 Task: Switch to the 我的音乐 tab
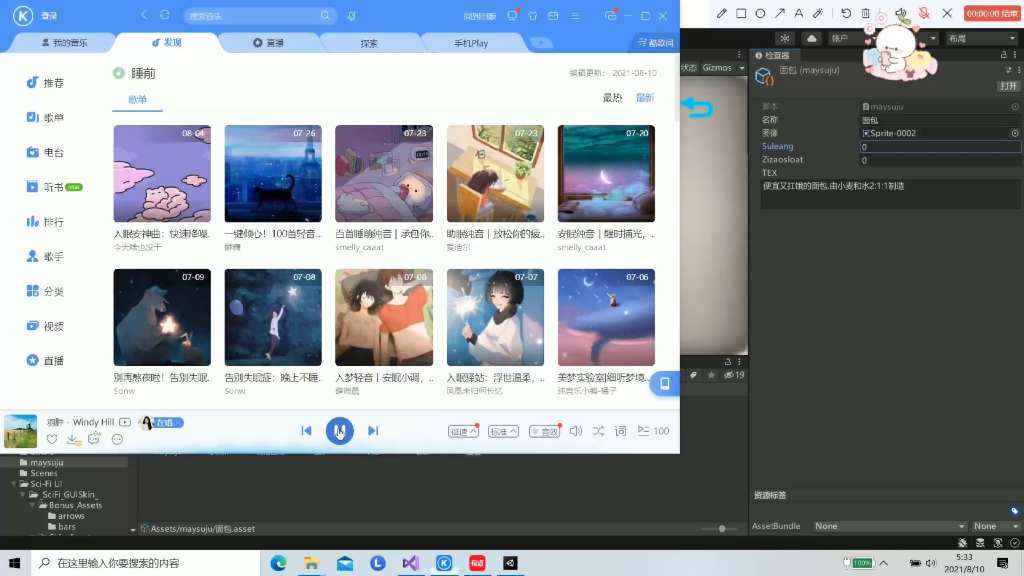pos(69,44)
